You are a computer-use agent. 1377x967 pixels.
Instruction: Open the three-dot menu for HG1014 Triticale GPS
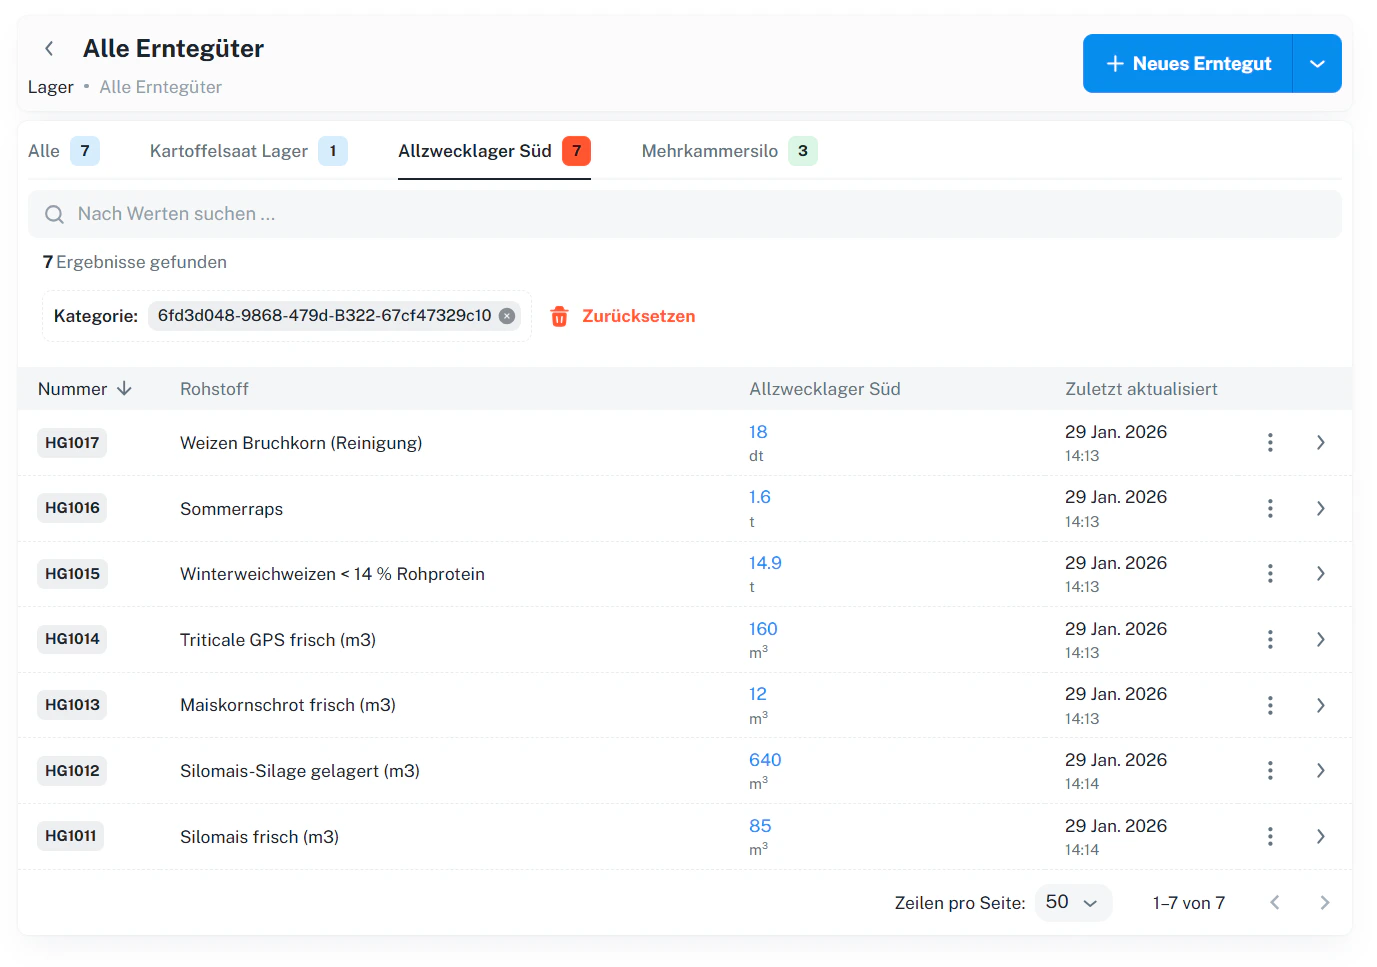[x=1270, y=639]
